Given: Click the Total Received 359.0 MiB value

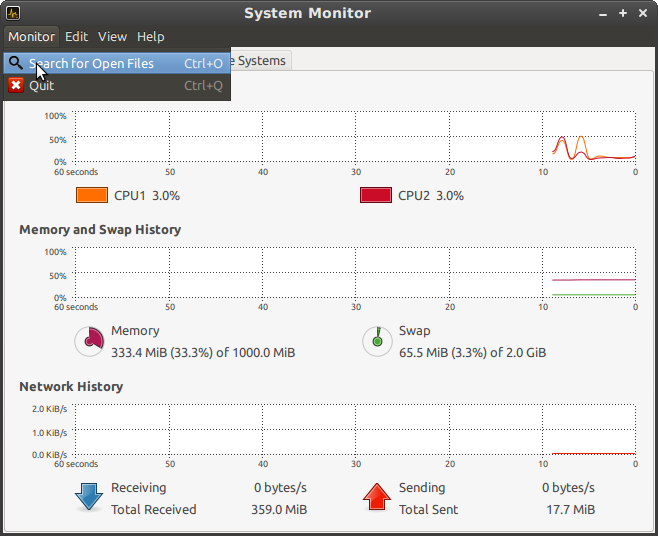Looking at the screenshot, I should (279, 510).
